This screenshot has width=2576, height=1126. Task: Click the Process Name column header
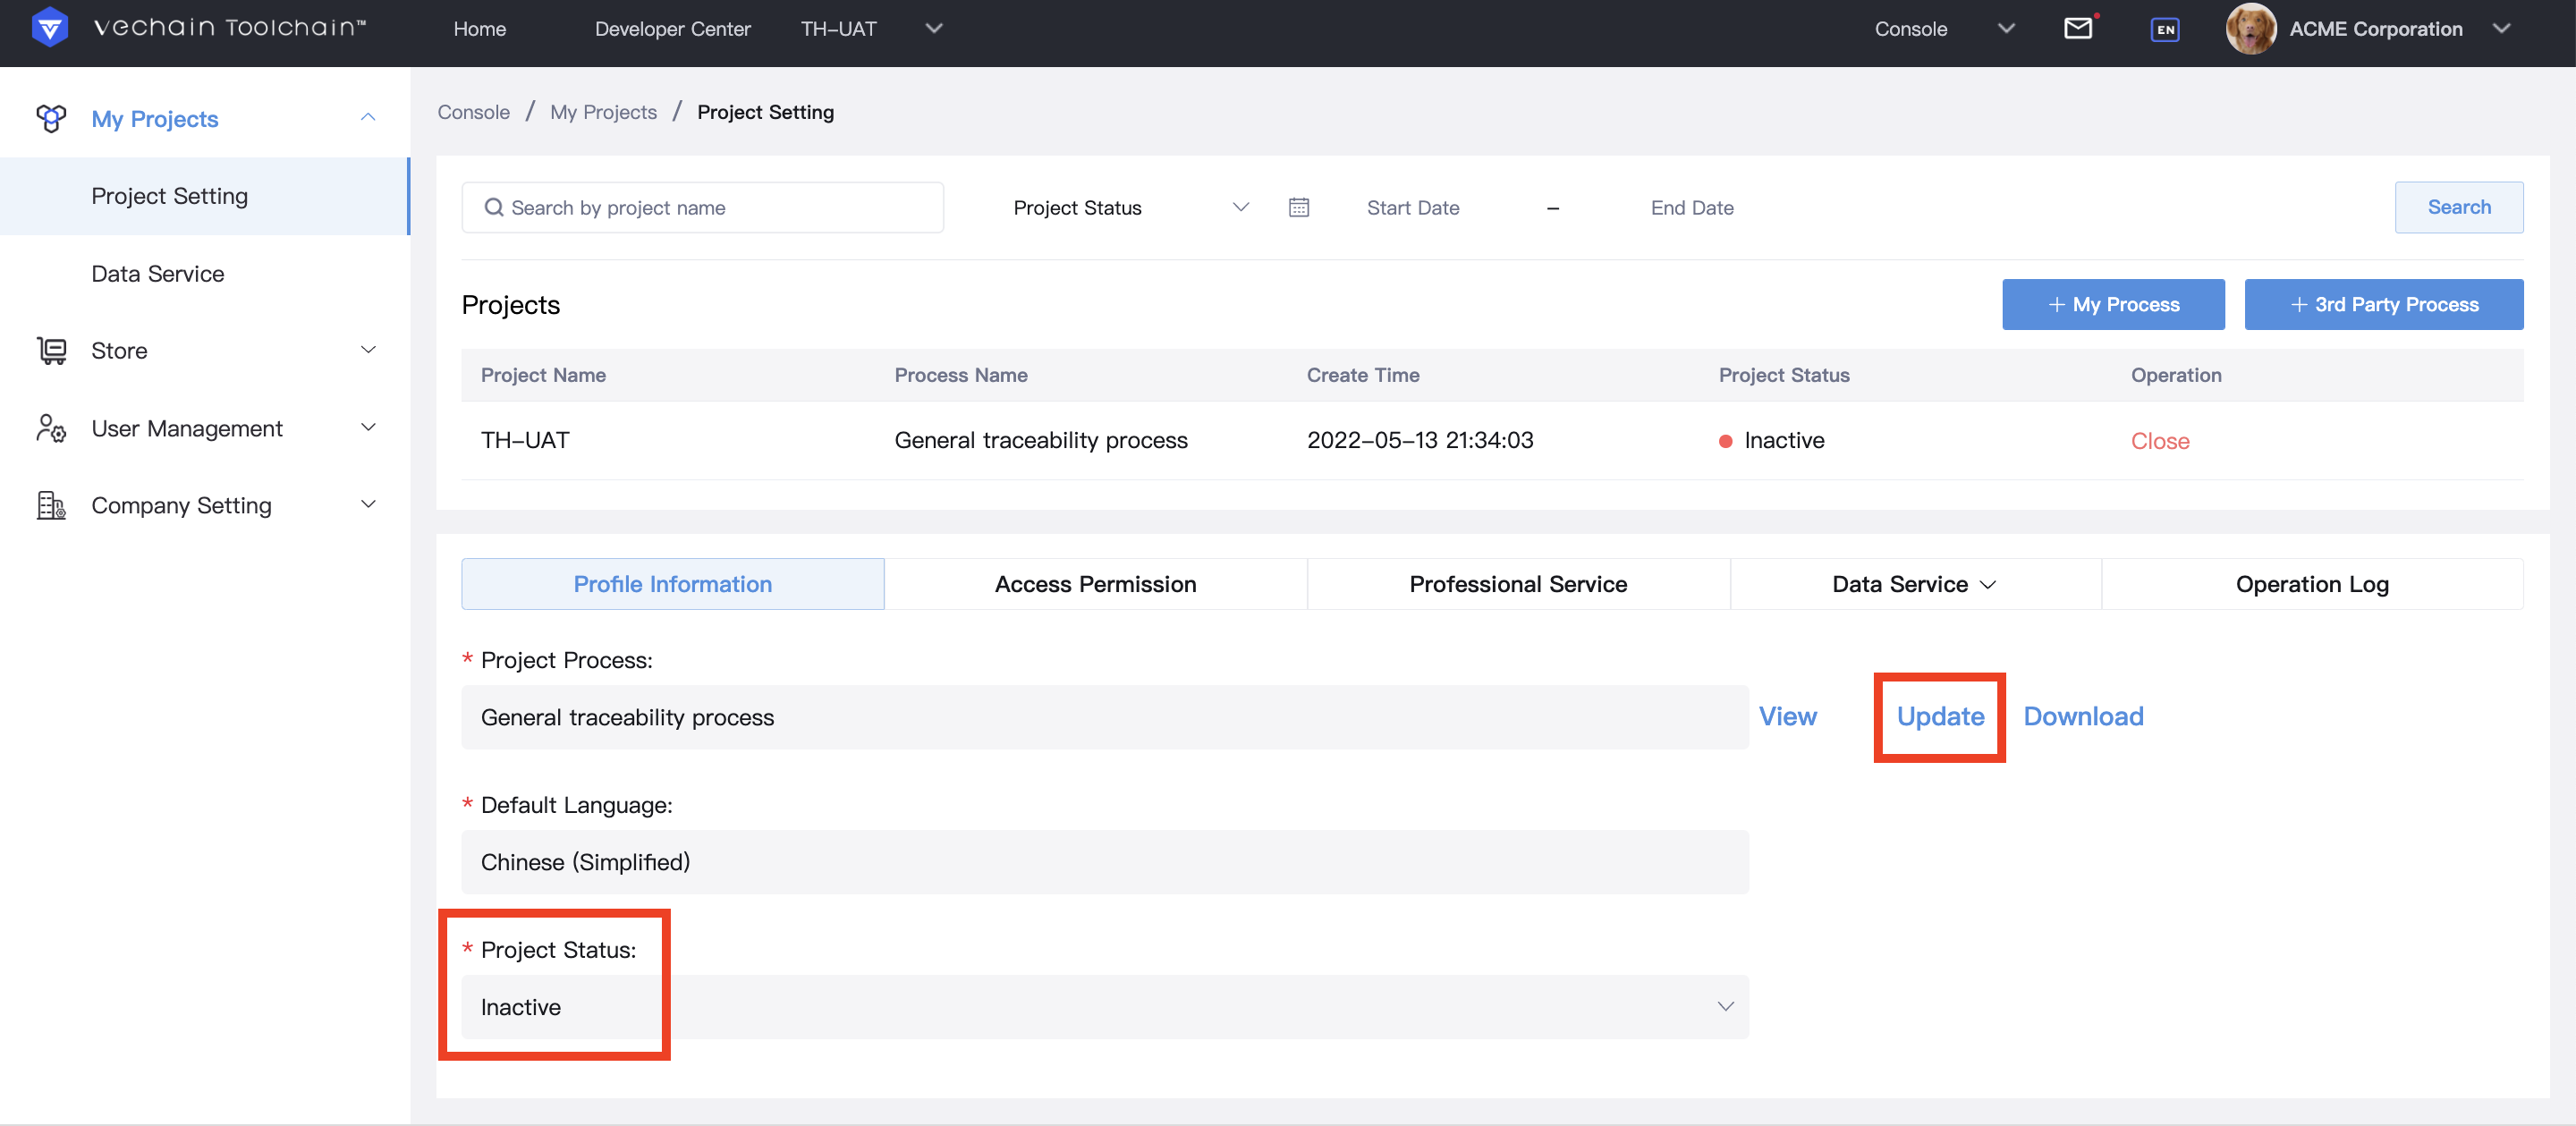coord(960,375)
